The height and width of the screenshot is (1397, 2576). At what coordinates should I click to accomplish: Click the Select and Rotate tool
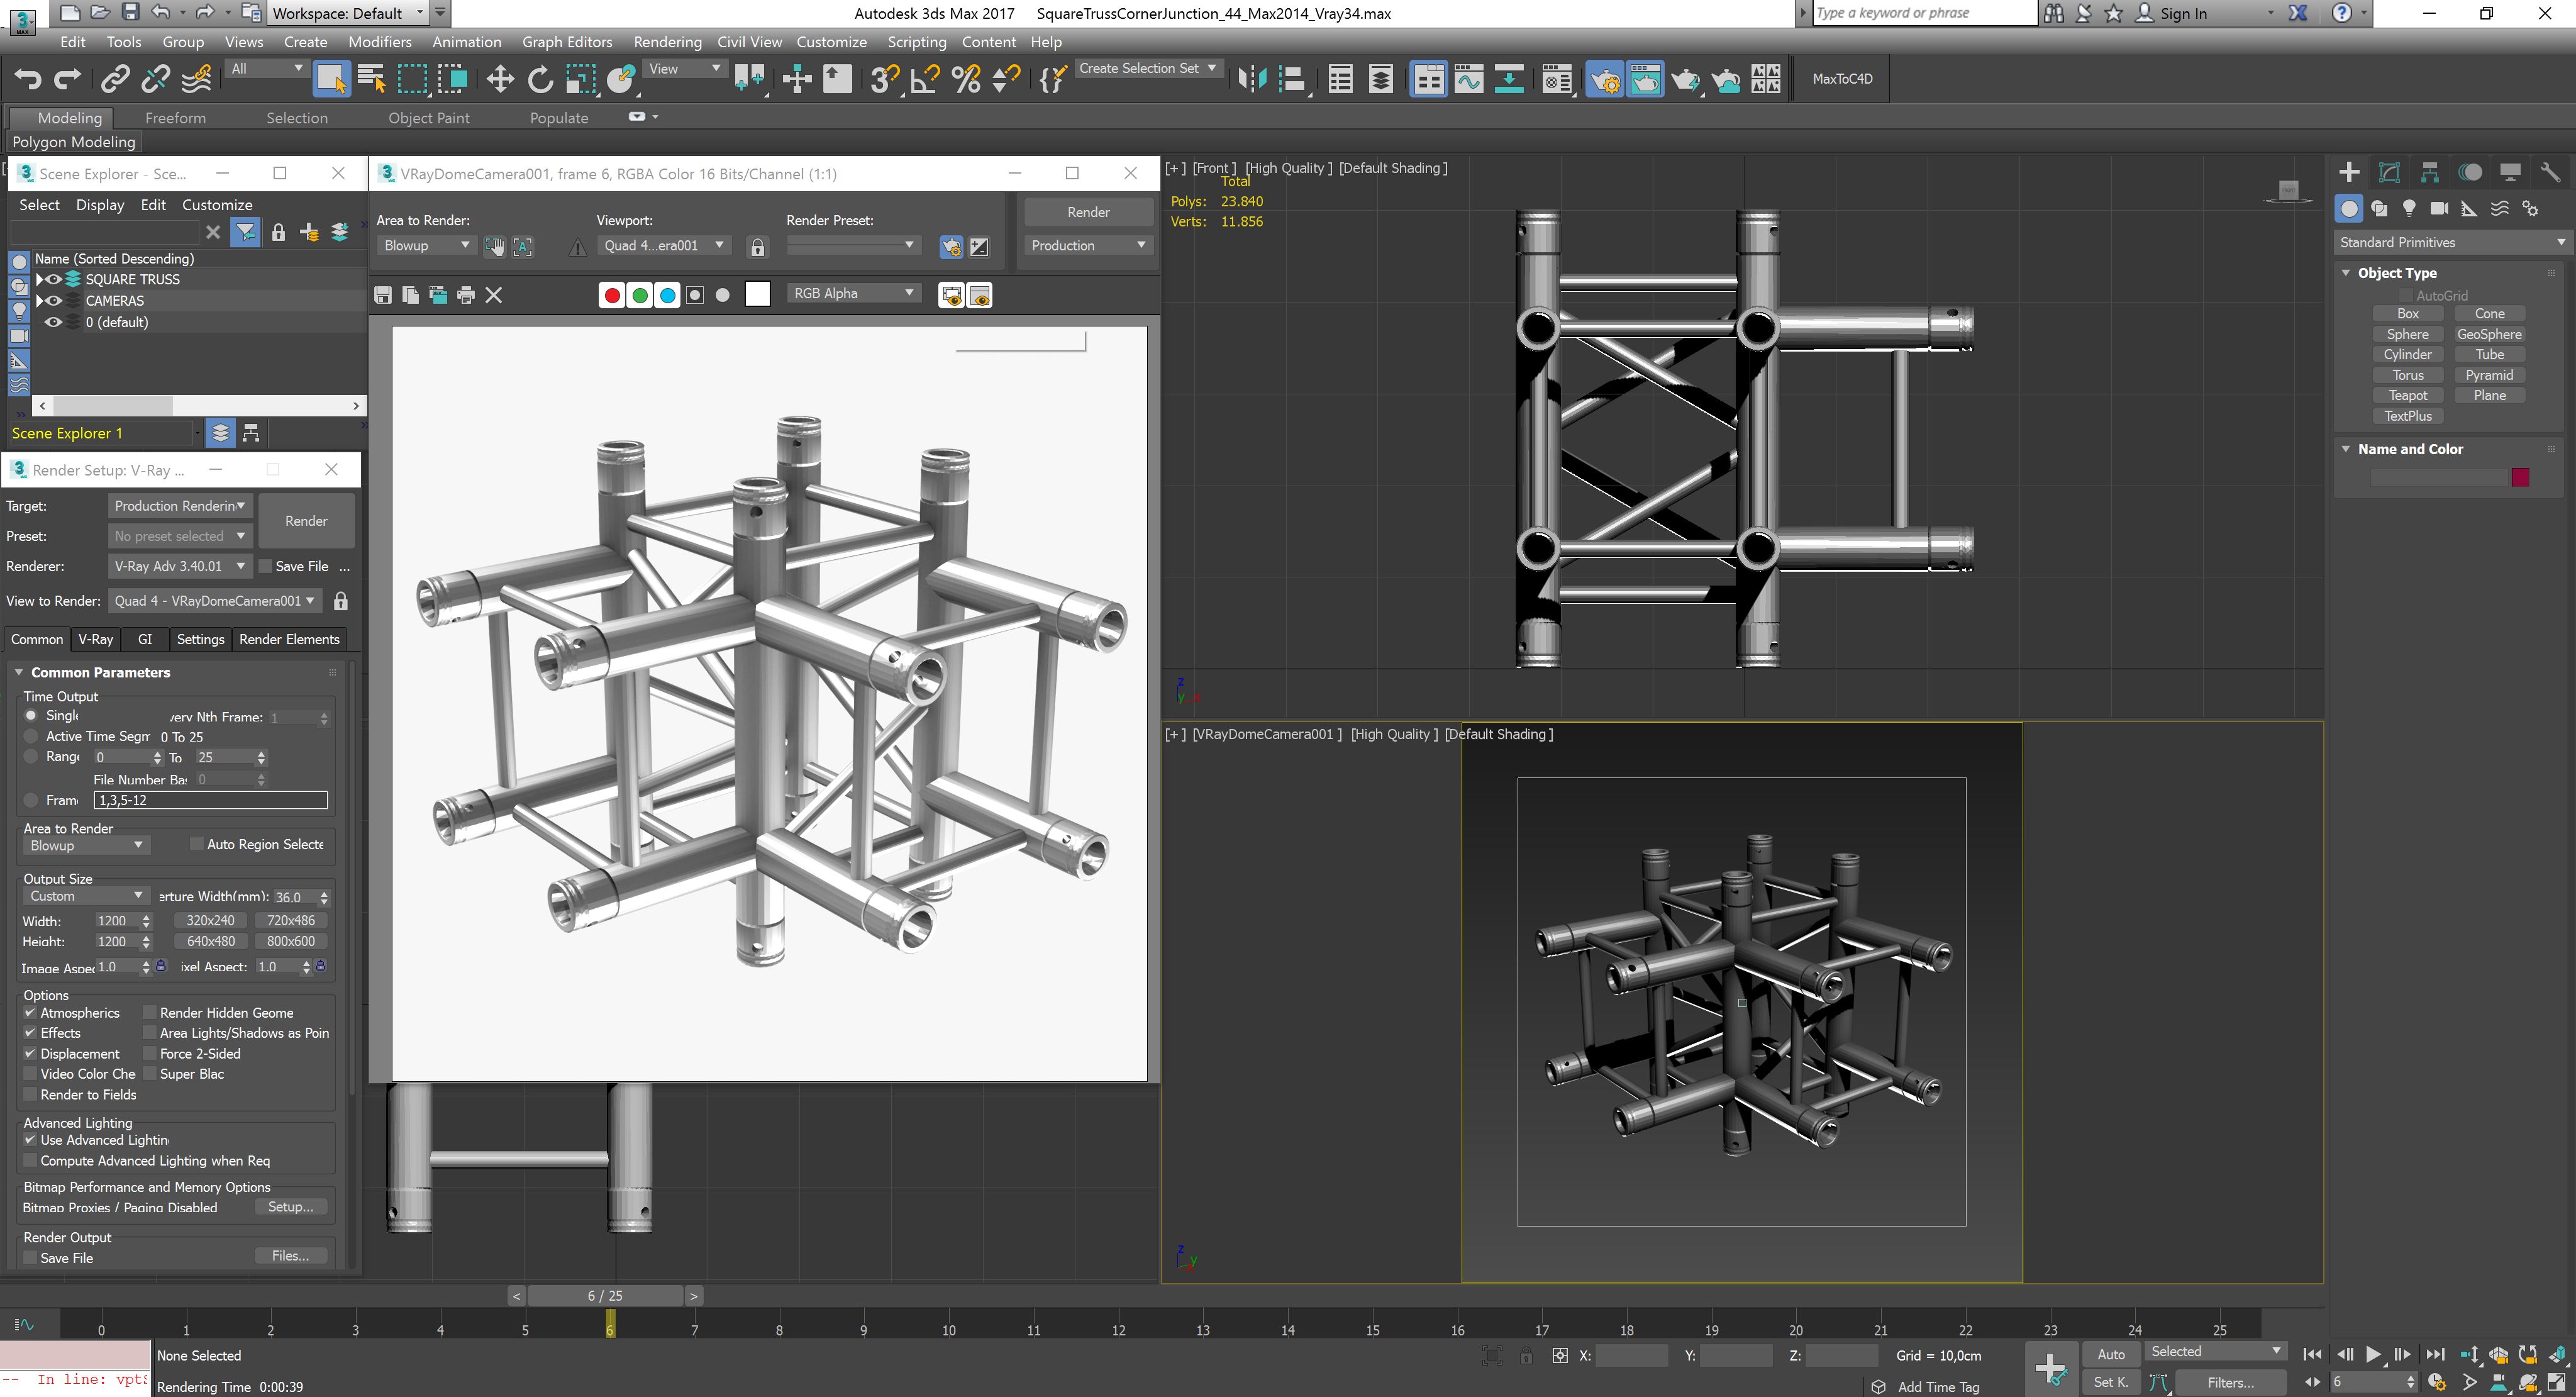(x=540, y=79)
